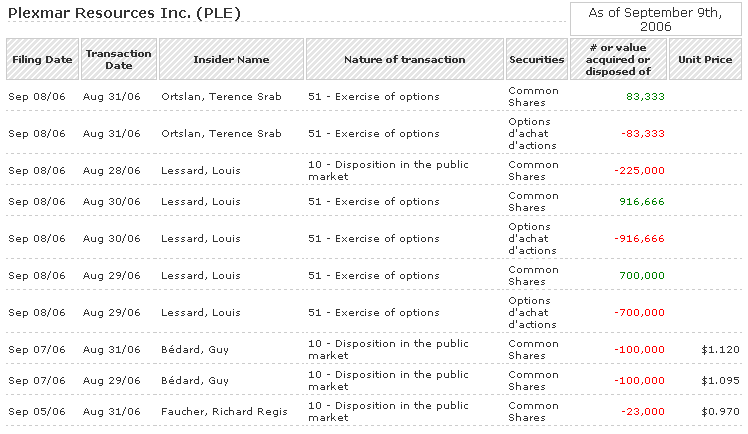Sort by the Transaction Date header
The image size is (748, 434).
[118, 60]
